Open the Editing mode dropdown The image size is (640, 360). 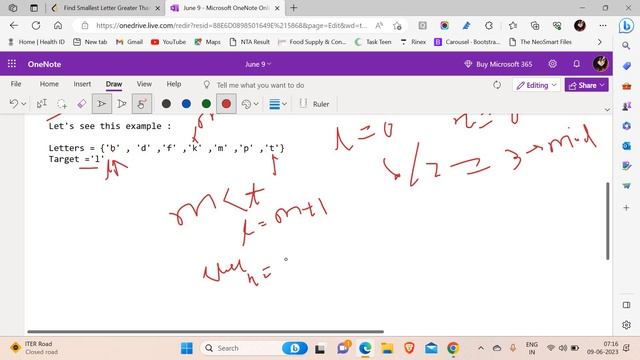click(536, 85)
